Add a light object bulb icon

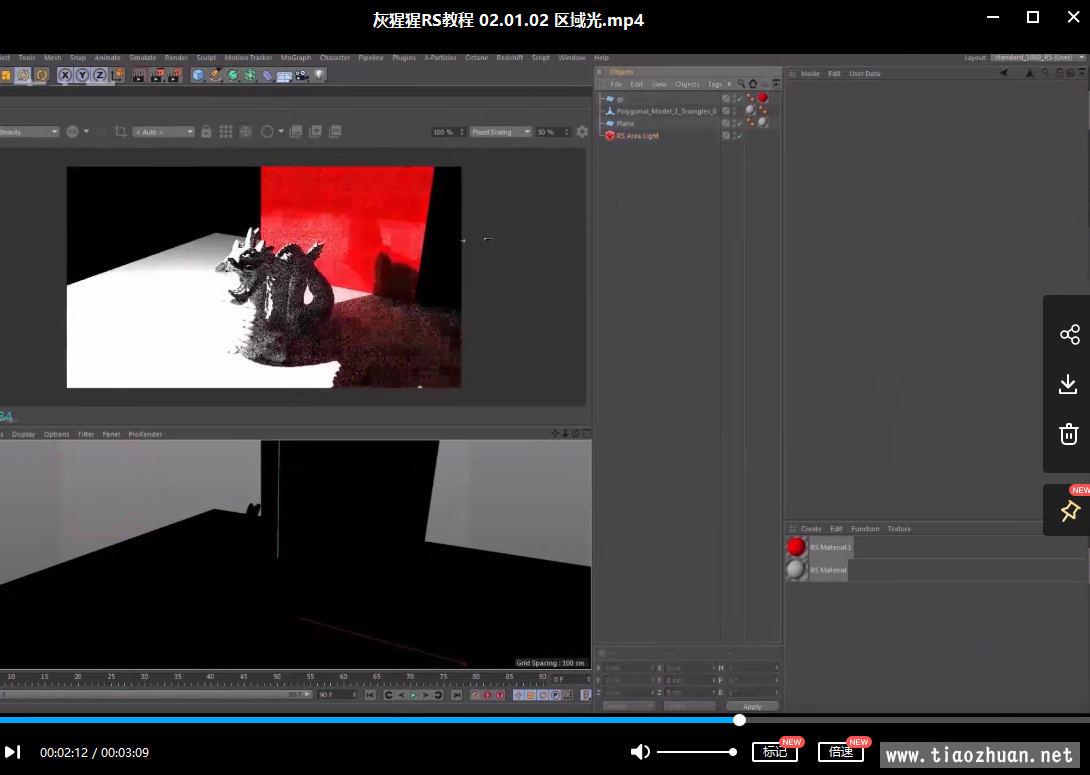point(319,75)
